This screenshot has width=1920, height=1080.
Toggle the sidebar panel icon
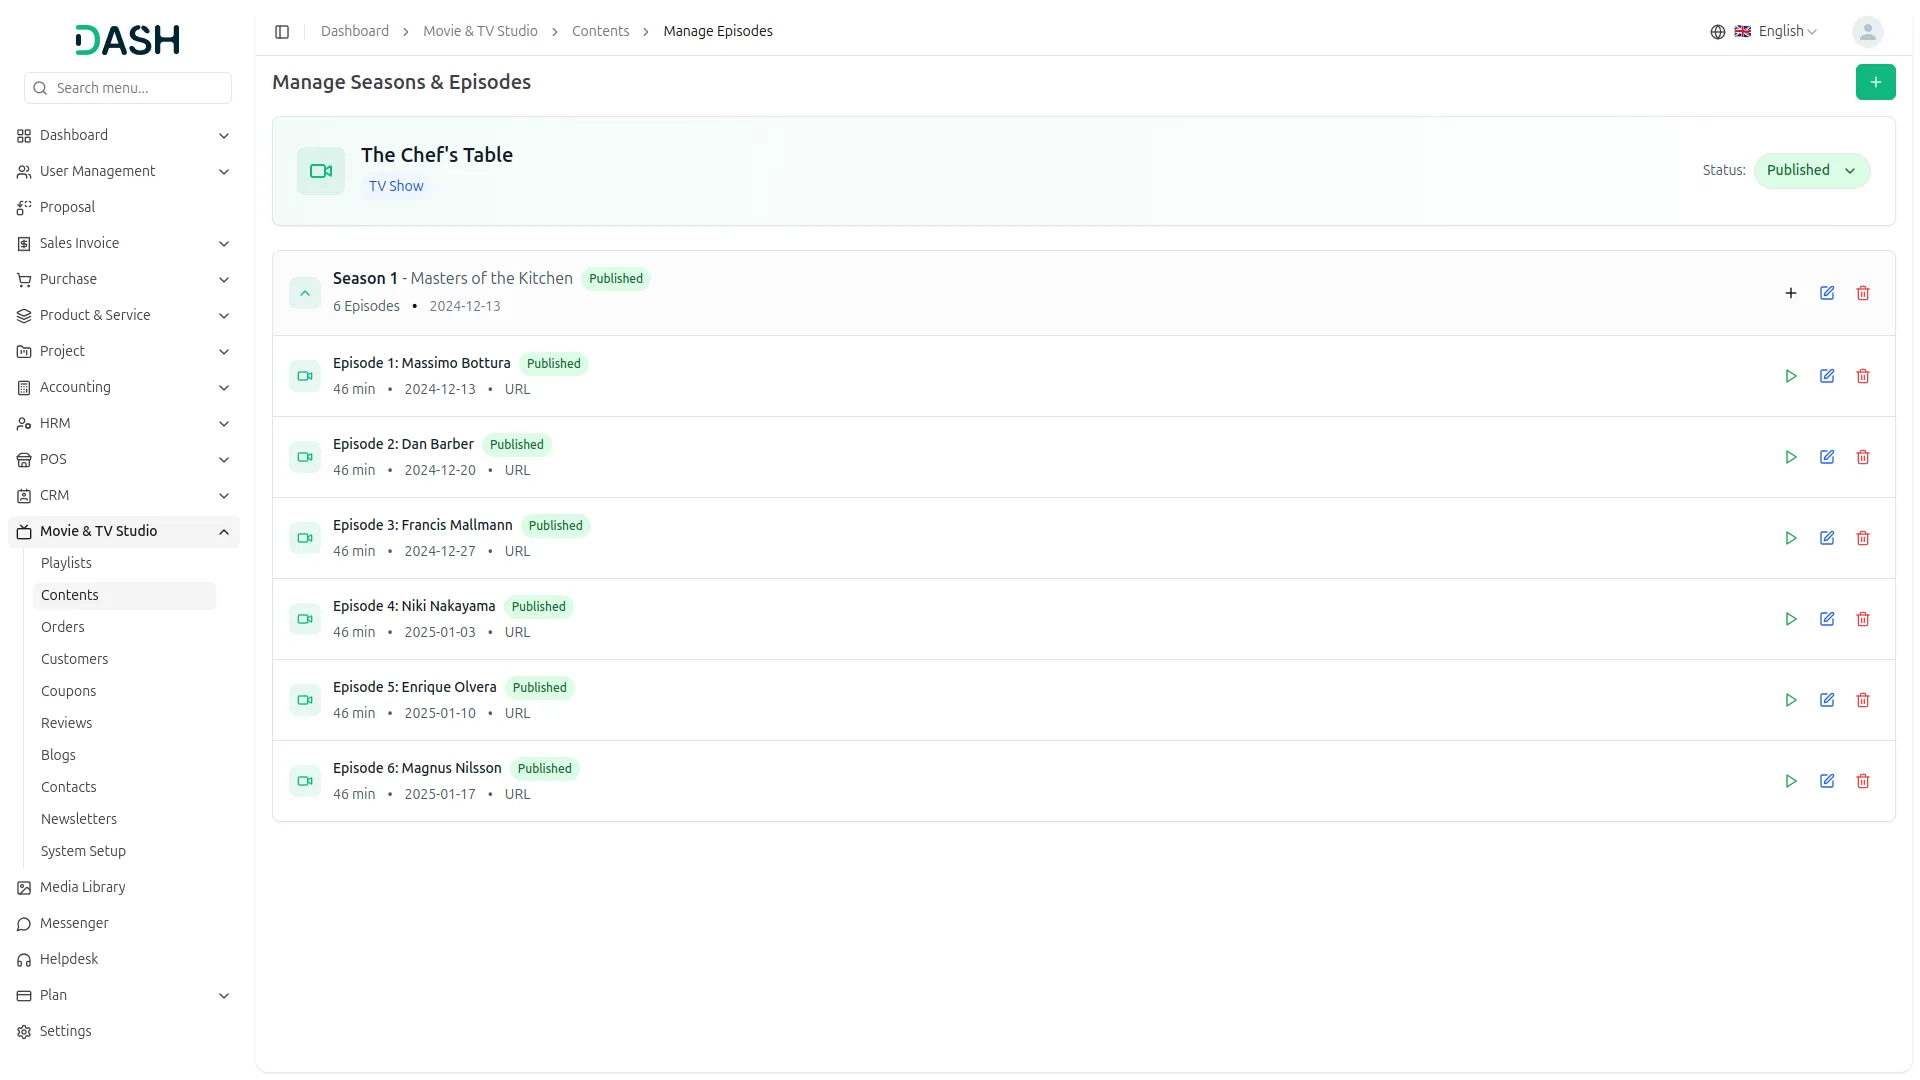pyautogui.click(x=282, y=32)
